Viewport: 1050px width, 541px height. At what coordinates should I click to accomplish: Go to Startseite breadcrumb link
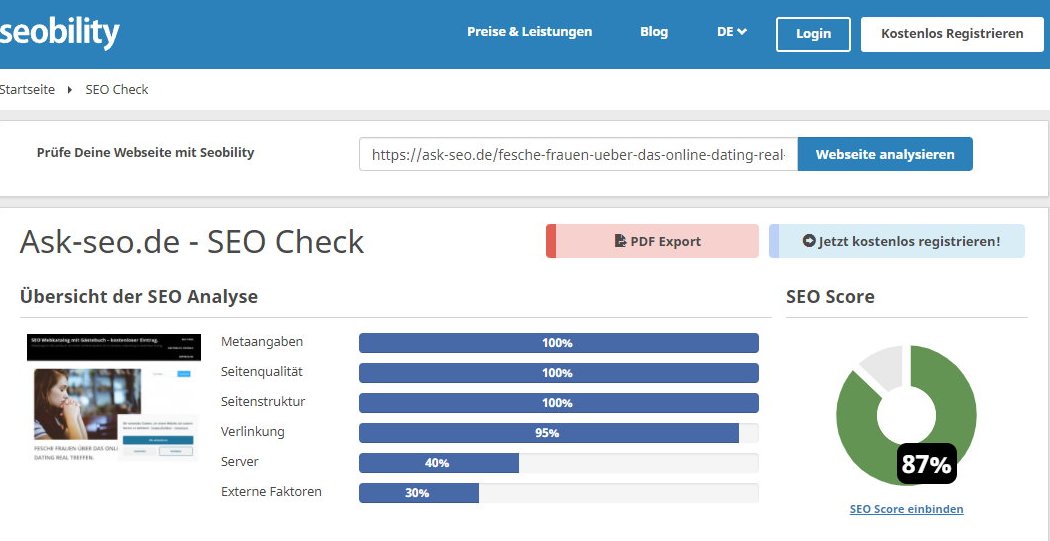click(x=27, y=89)
